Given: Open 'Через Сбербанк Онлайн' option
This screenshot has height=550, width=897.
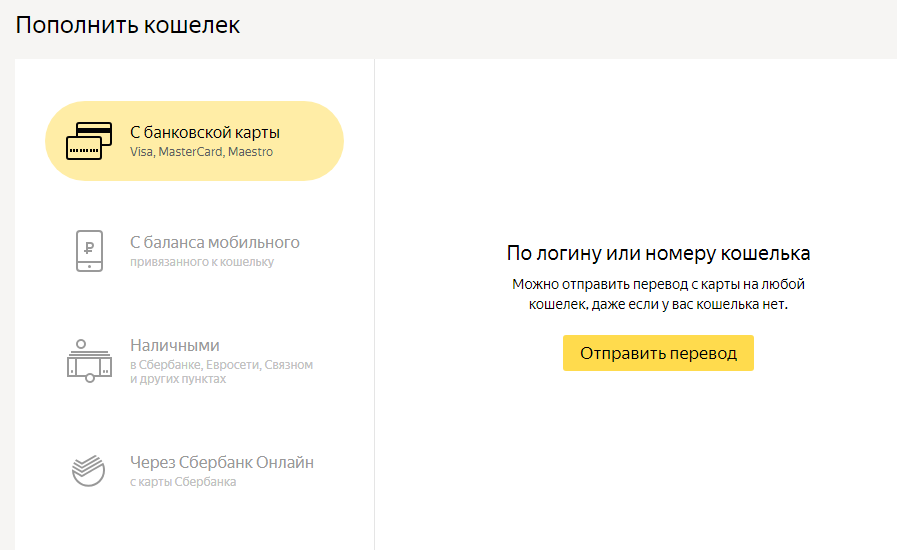Looking at the screenshot, I should 195,471.
